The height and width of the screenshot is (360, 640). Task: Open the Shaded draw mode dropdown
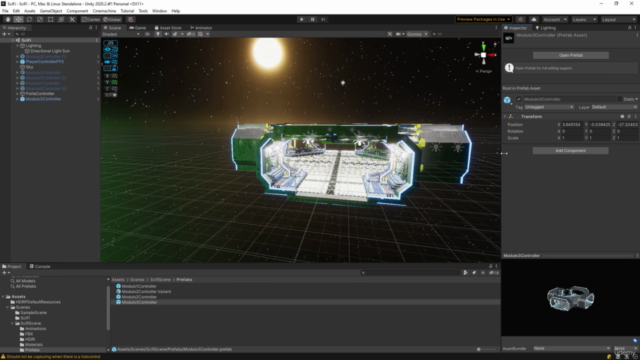(x=121, y=34)
